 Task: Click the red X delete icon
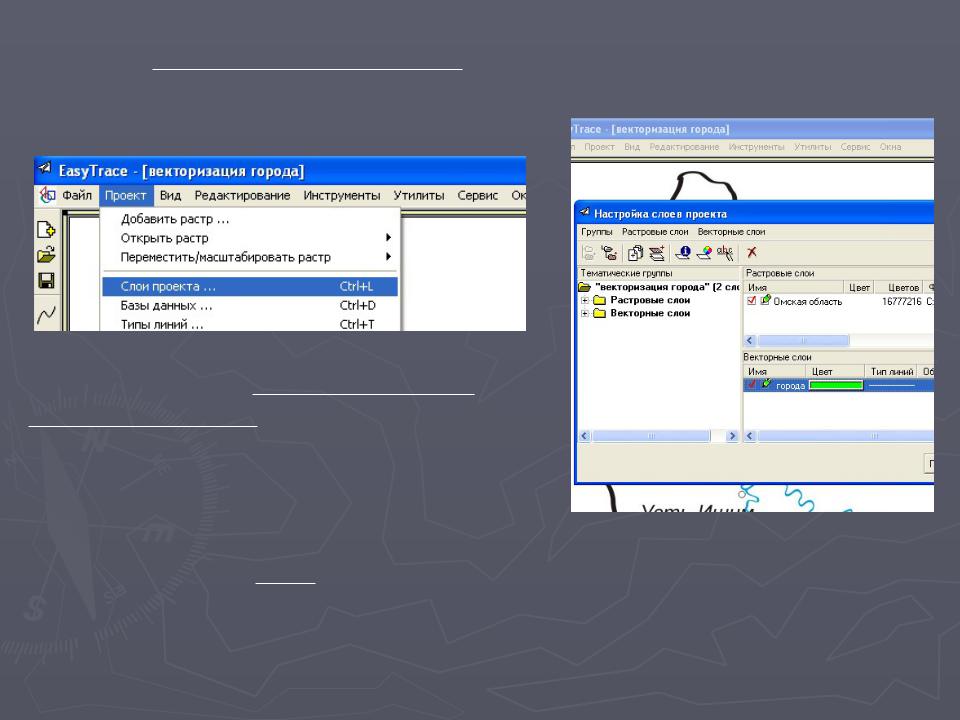752,252
